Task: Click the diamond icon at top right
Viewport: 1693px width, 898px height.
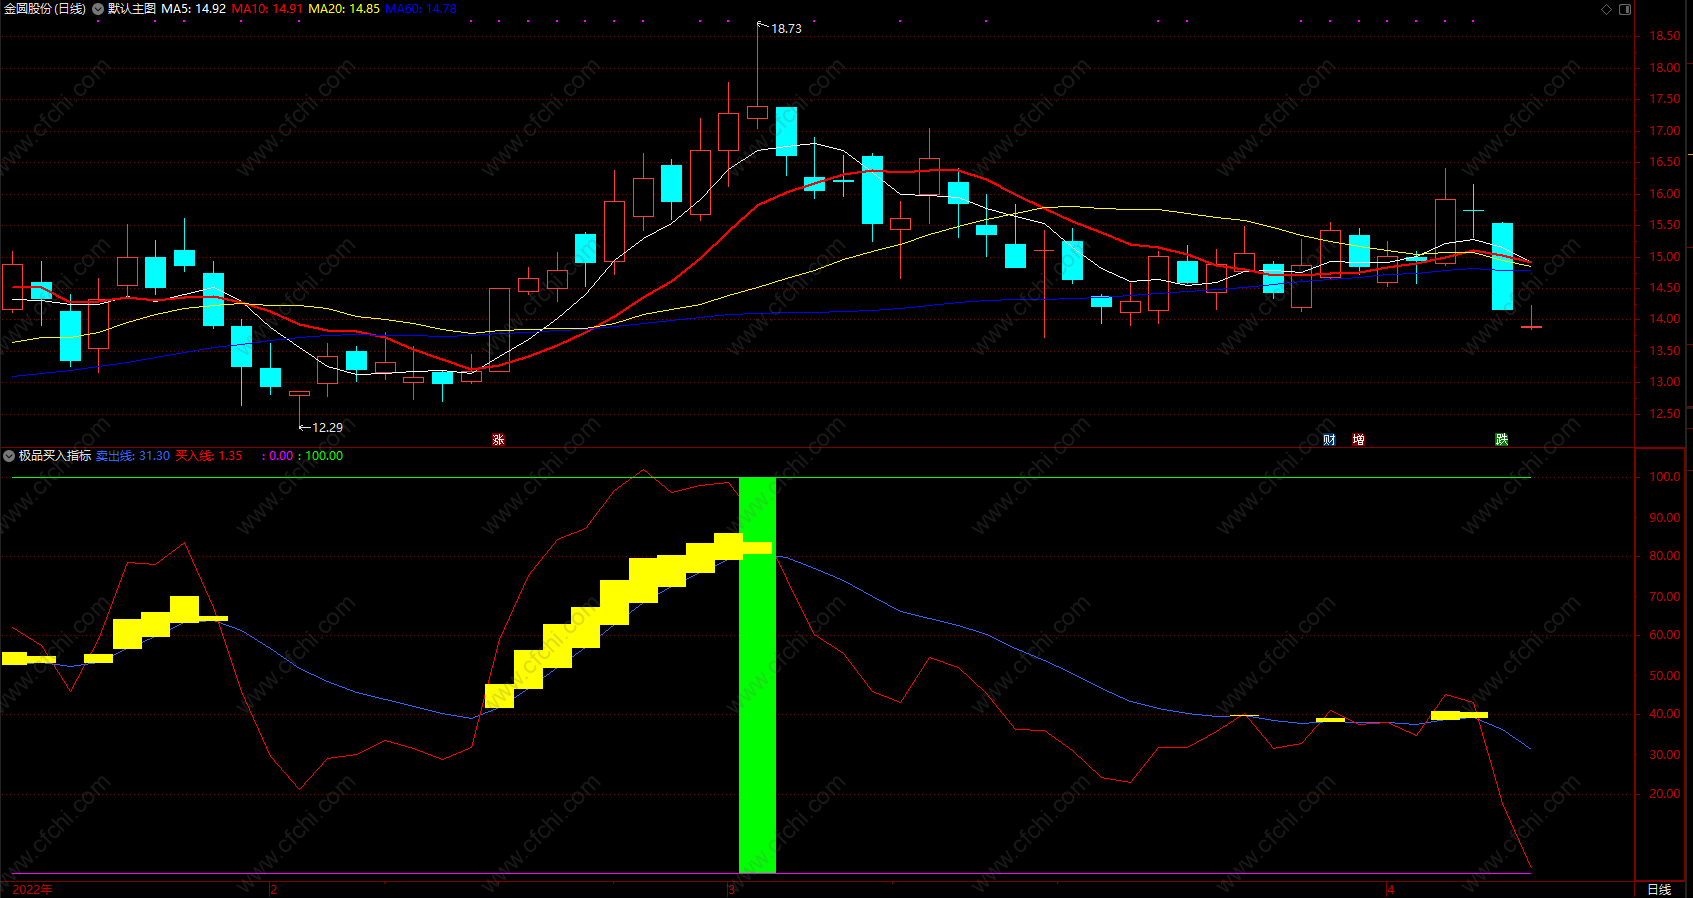Action: tap(1606, 9)
